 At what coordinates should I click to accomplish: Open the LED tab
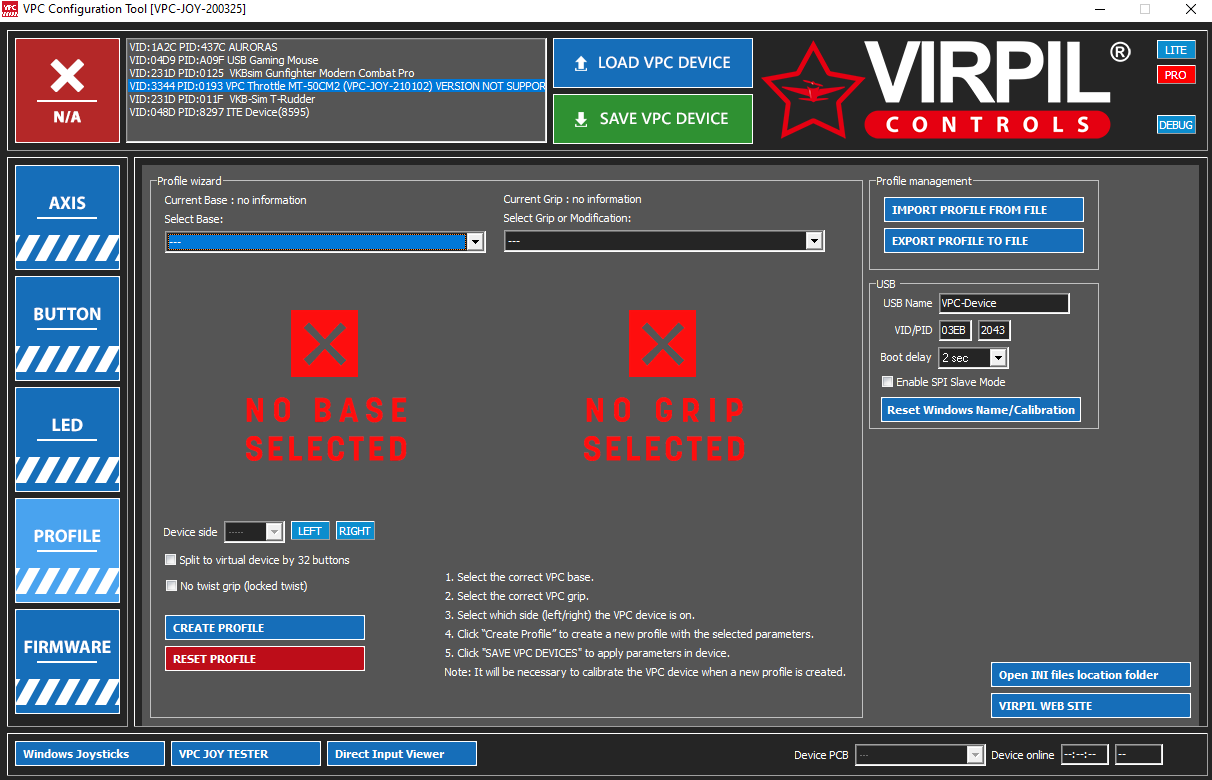click(x=67, y=439)
